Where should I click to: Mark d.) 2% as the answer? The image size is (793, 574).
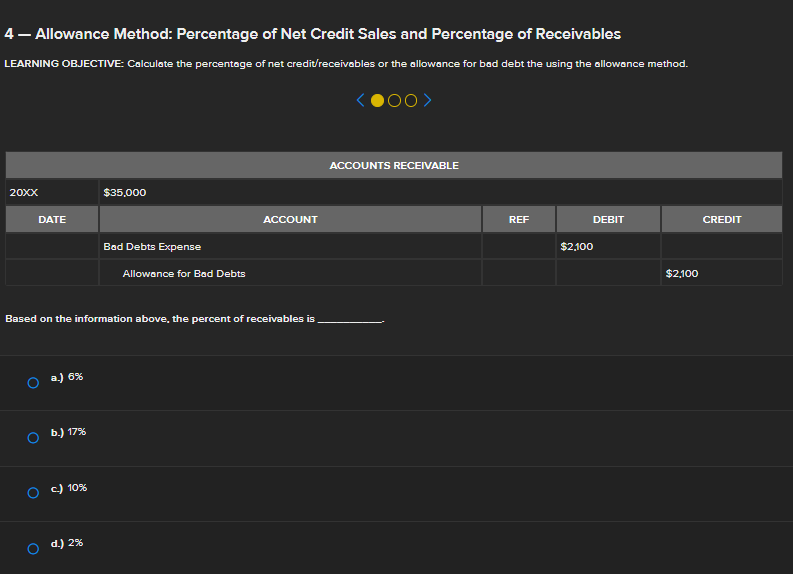(x=33, y=547)
